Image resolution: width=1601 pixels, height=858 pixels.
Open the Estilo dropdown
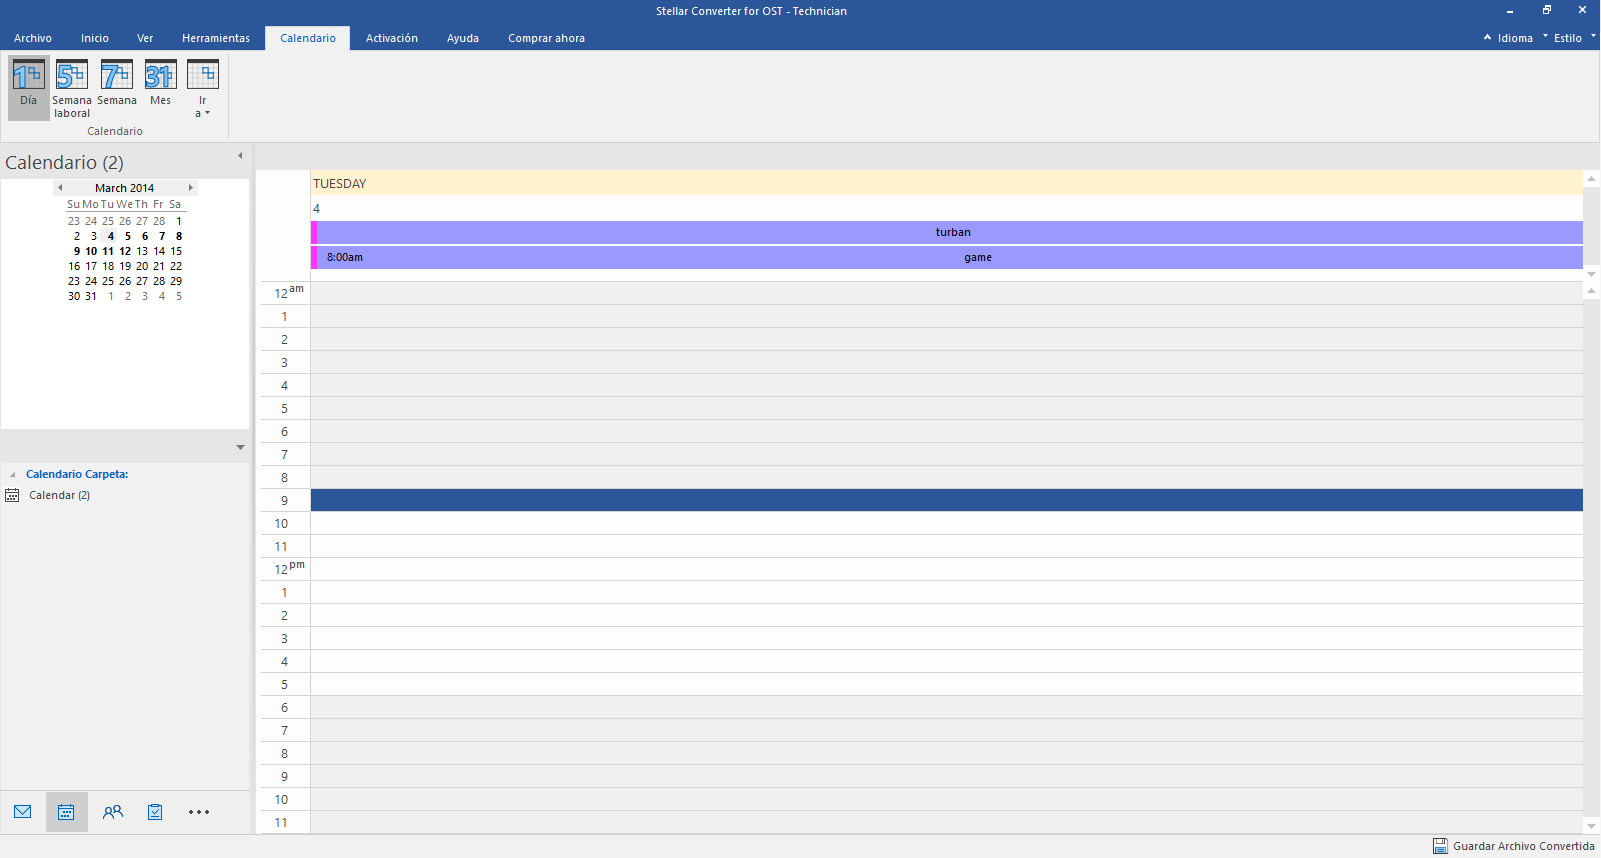1573,38
